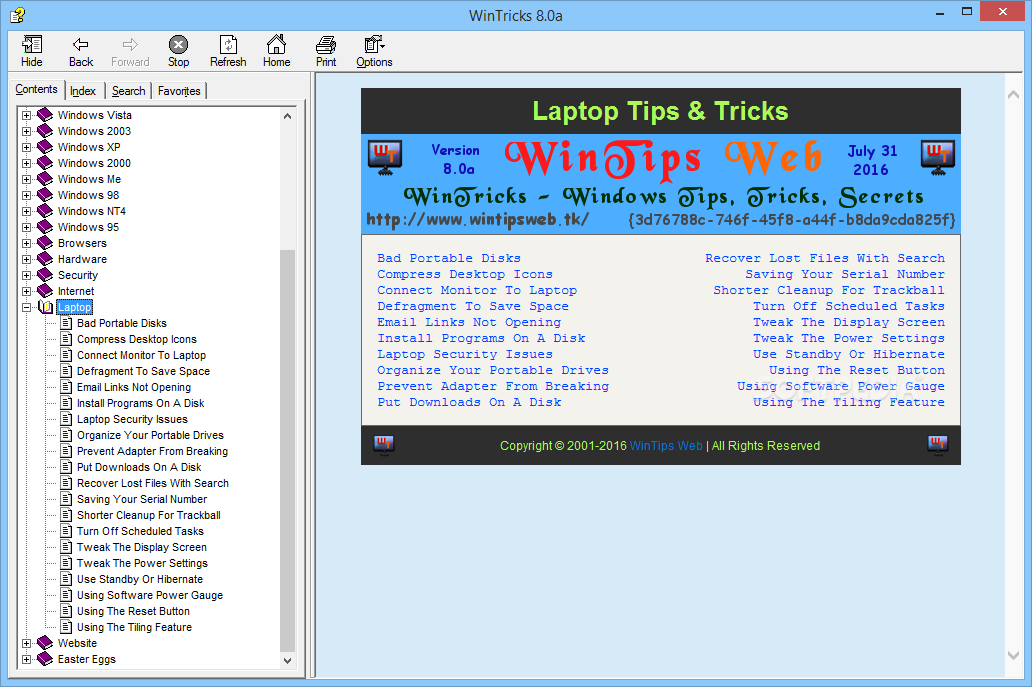Click WT monitor logo right of July 31
Viewport: 1032px width, 687px height.
[x=938, y=158]
